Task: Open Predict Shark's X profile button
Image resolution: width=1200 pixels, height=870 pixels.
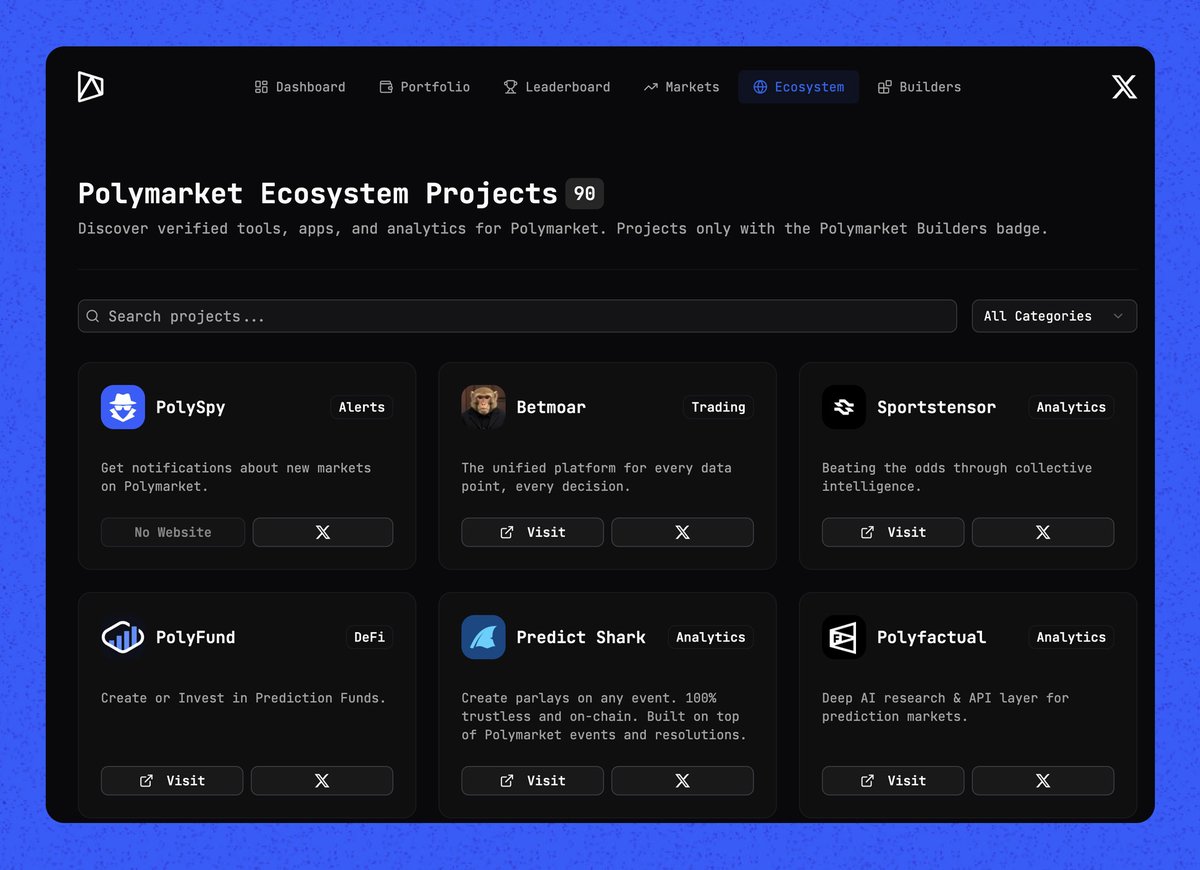Action: click(x=683, y=780)
